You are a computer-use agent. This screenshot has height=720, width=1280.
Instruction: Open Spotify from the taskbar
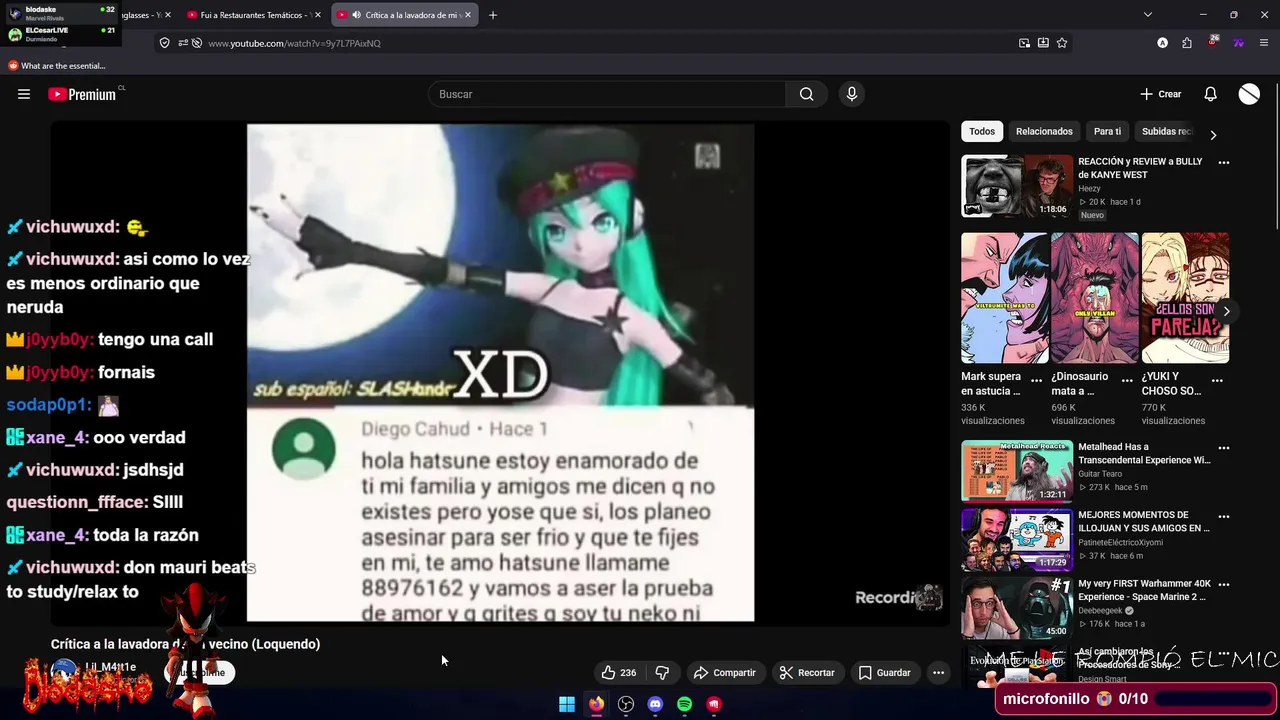click(684, 704)
